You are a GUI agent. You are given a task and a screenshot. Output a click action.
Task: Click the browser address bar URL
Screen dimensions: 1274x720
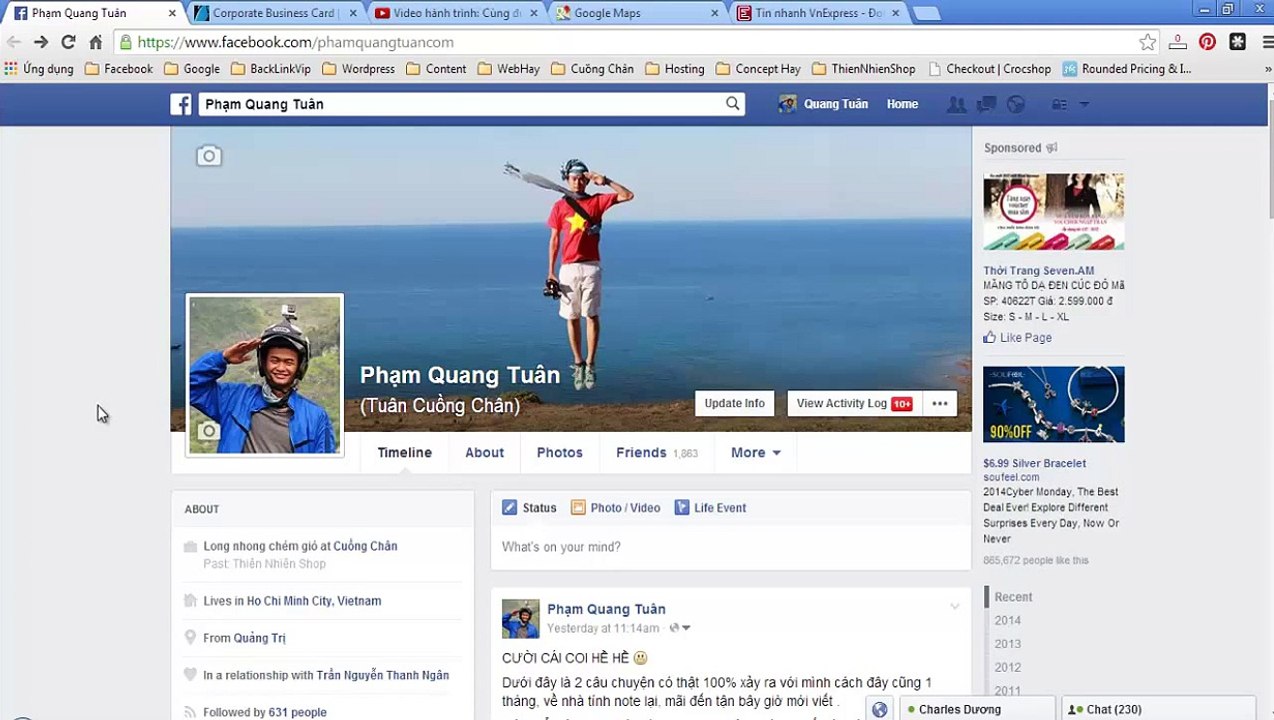tap(295, 42)
